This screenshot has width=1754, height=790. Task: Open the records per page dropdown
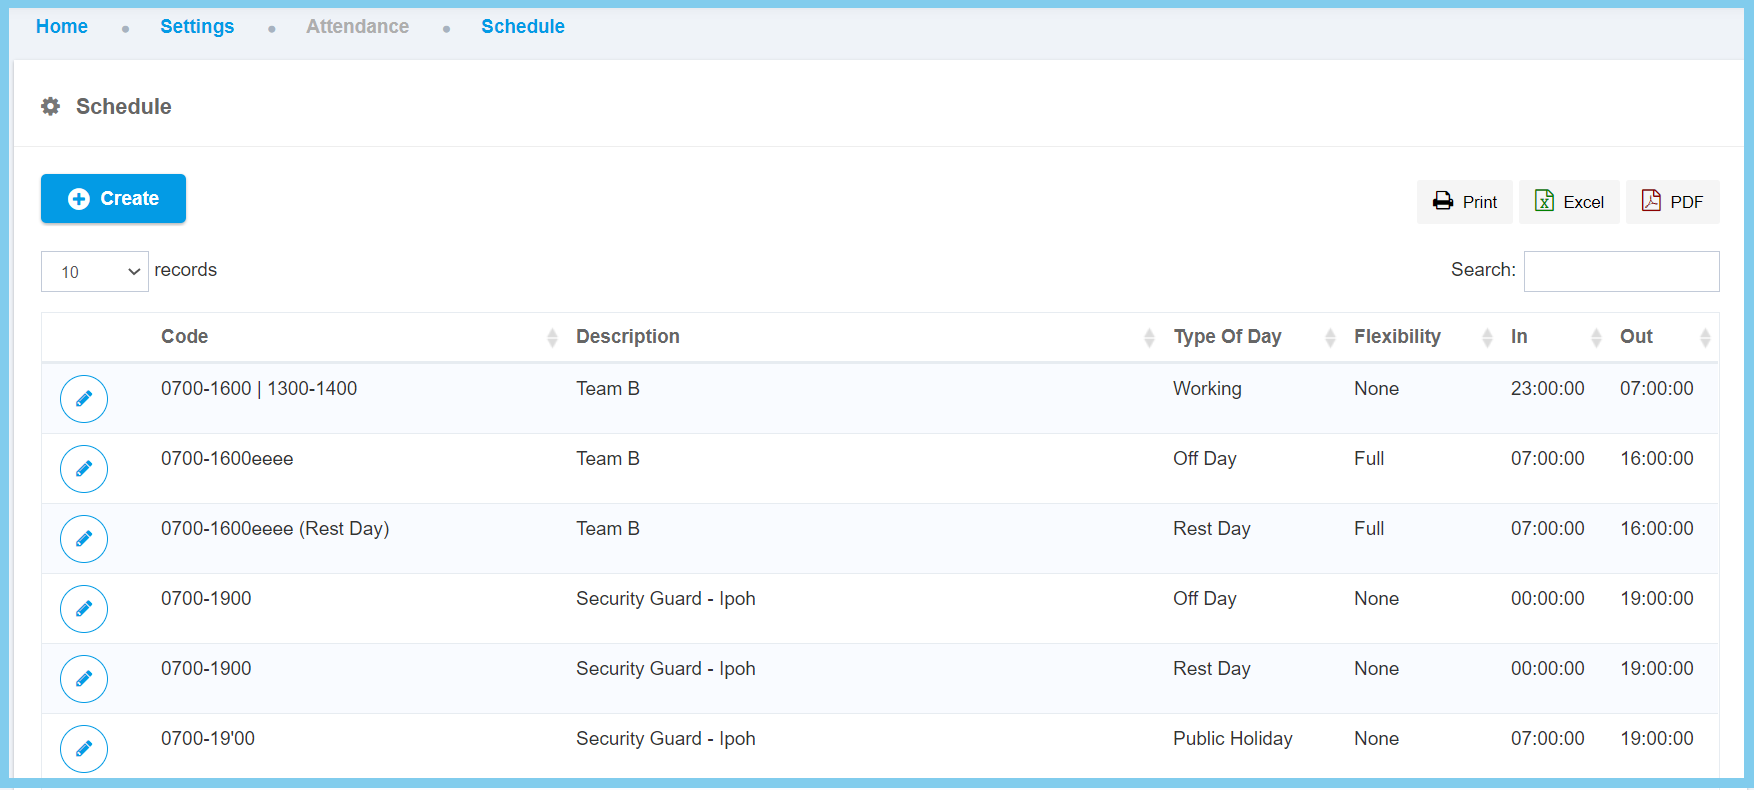(x=95, y=272)
